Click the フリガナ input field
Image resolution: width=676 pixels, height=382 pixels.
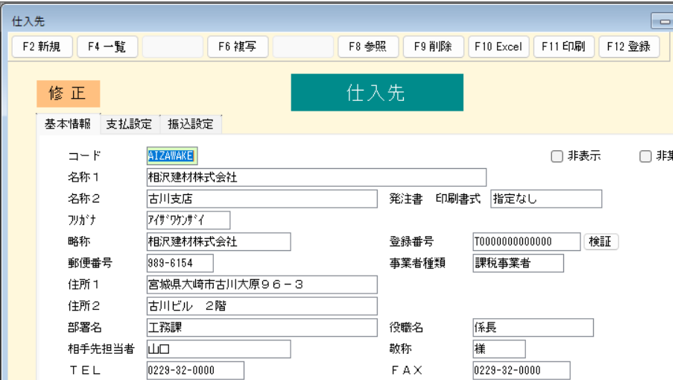click(188, 220)
